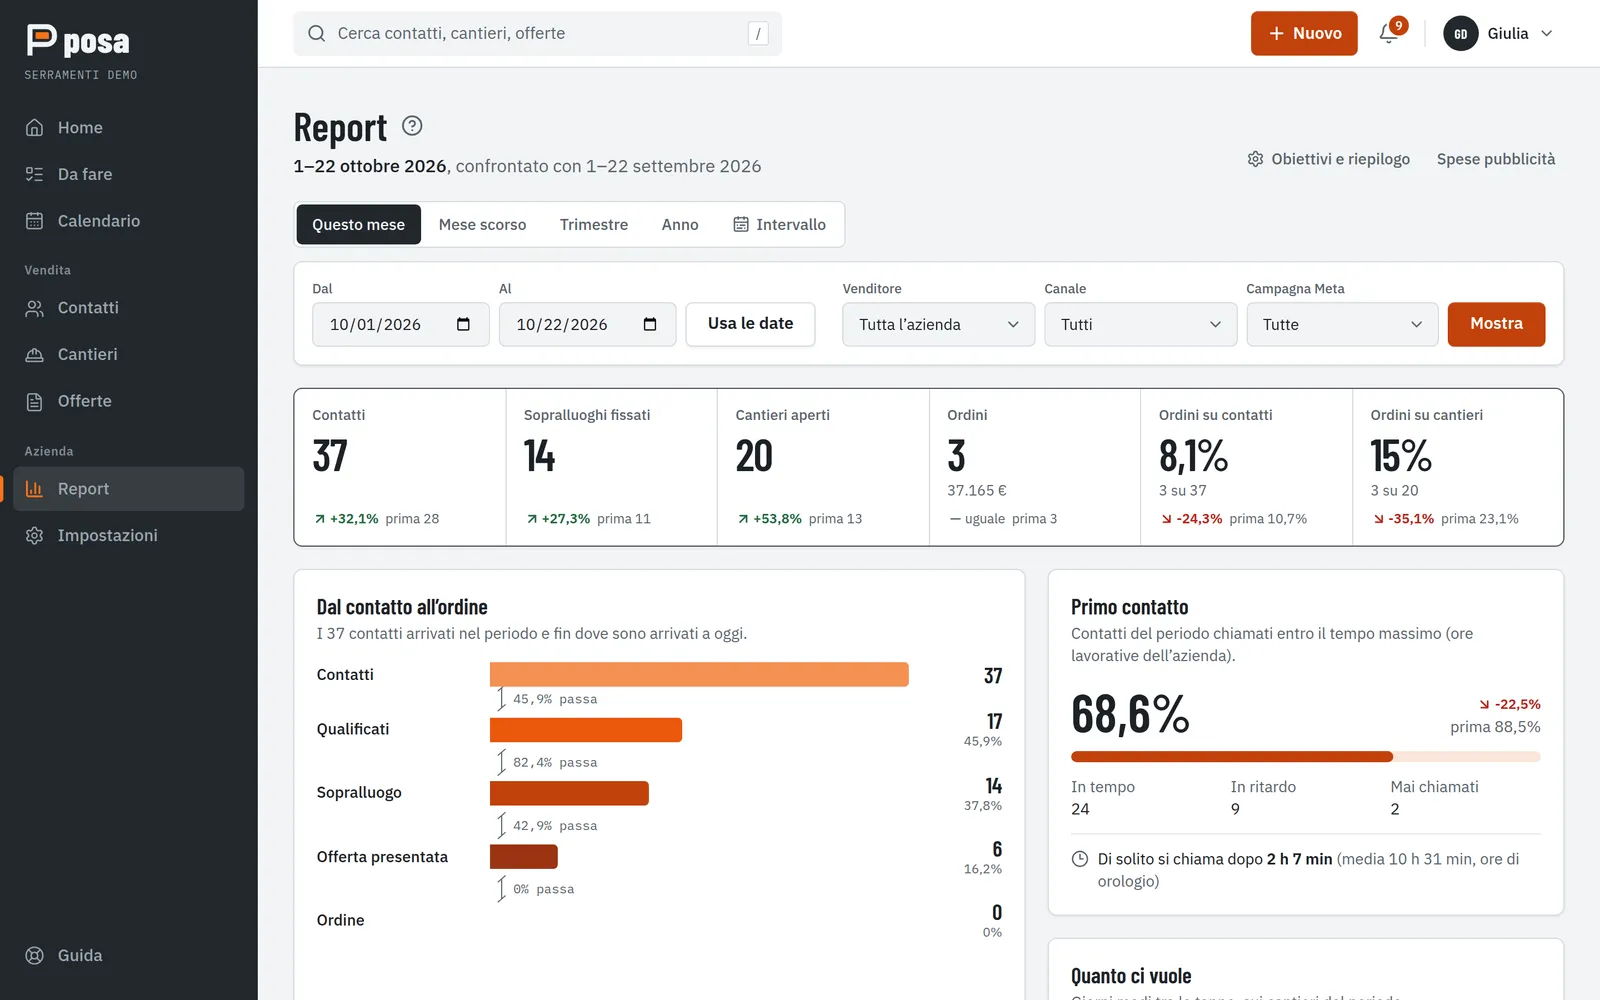This screenshot has height=1000, width=1600.
Task: Open Impostazioni in the sidebar
Action: tap(129, 535)
